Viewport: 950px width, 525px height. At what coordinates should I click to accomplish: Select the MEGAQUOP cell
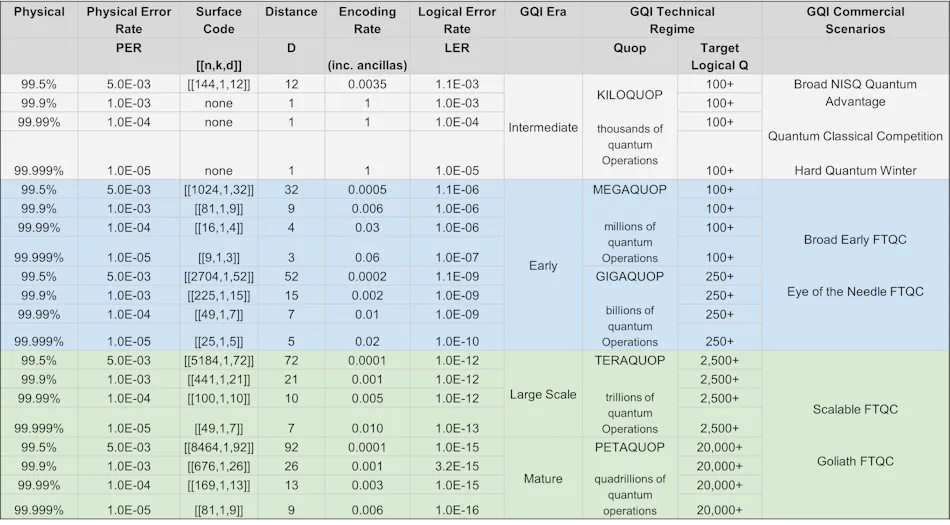pyautogui.click(x=629, y=190)
